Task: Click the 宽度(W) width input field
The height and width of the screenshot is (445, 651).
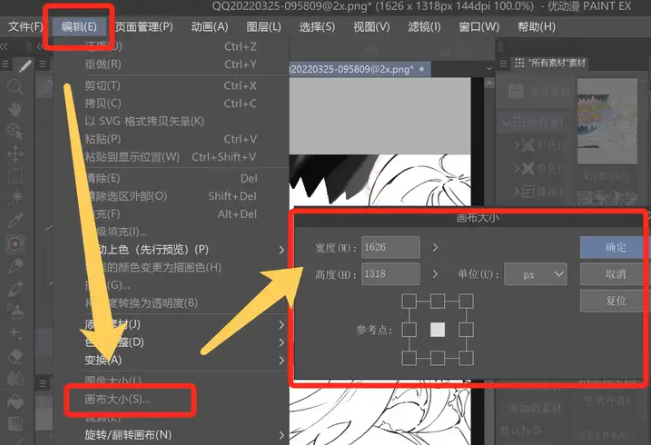Action: [x=391, y=247]
